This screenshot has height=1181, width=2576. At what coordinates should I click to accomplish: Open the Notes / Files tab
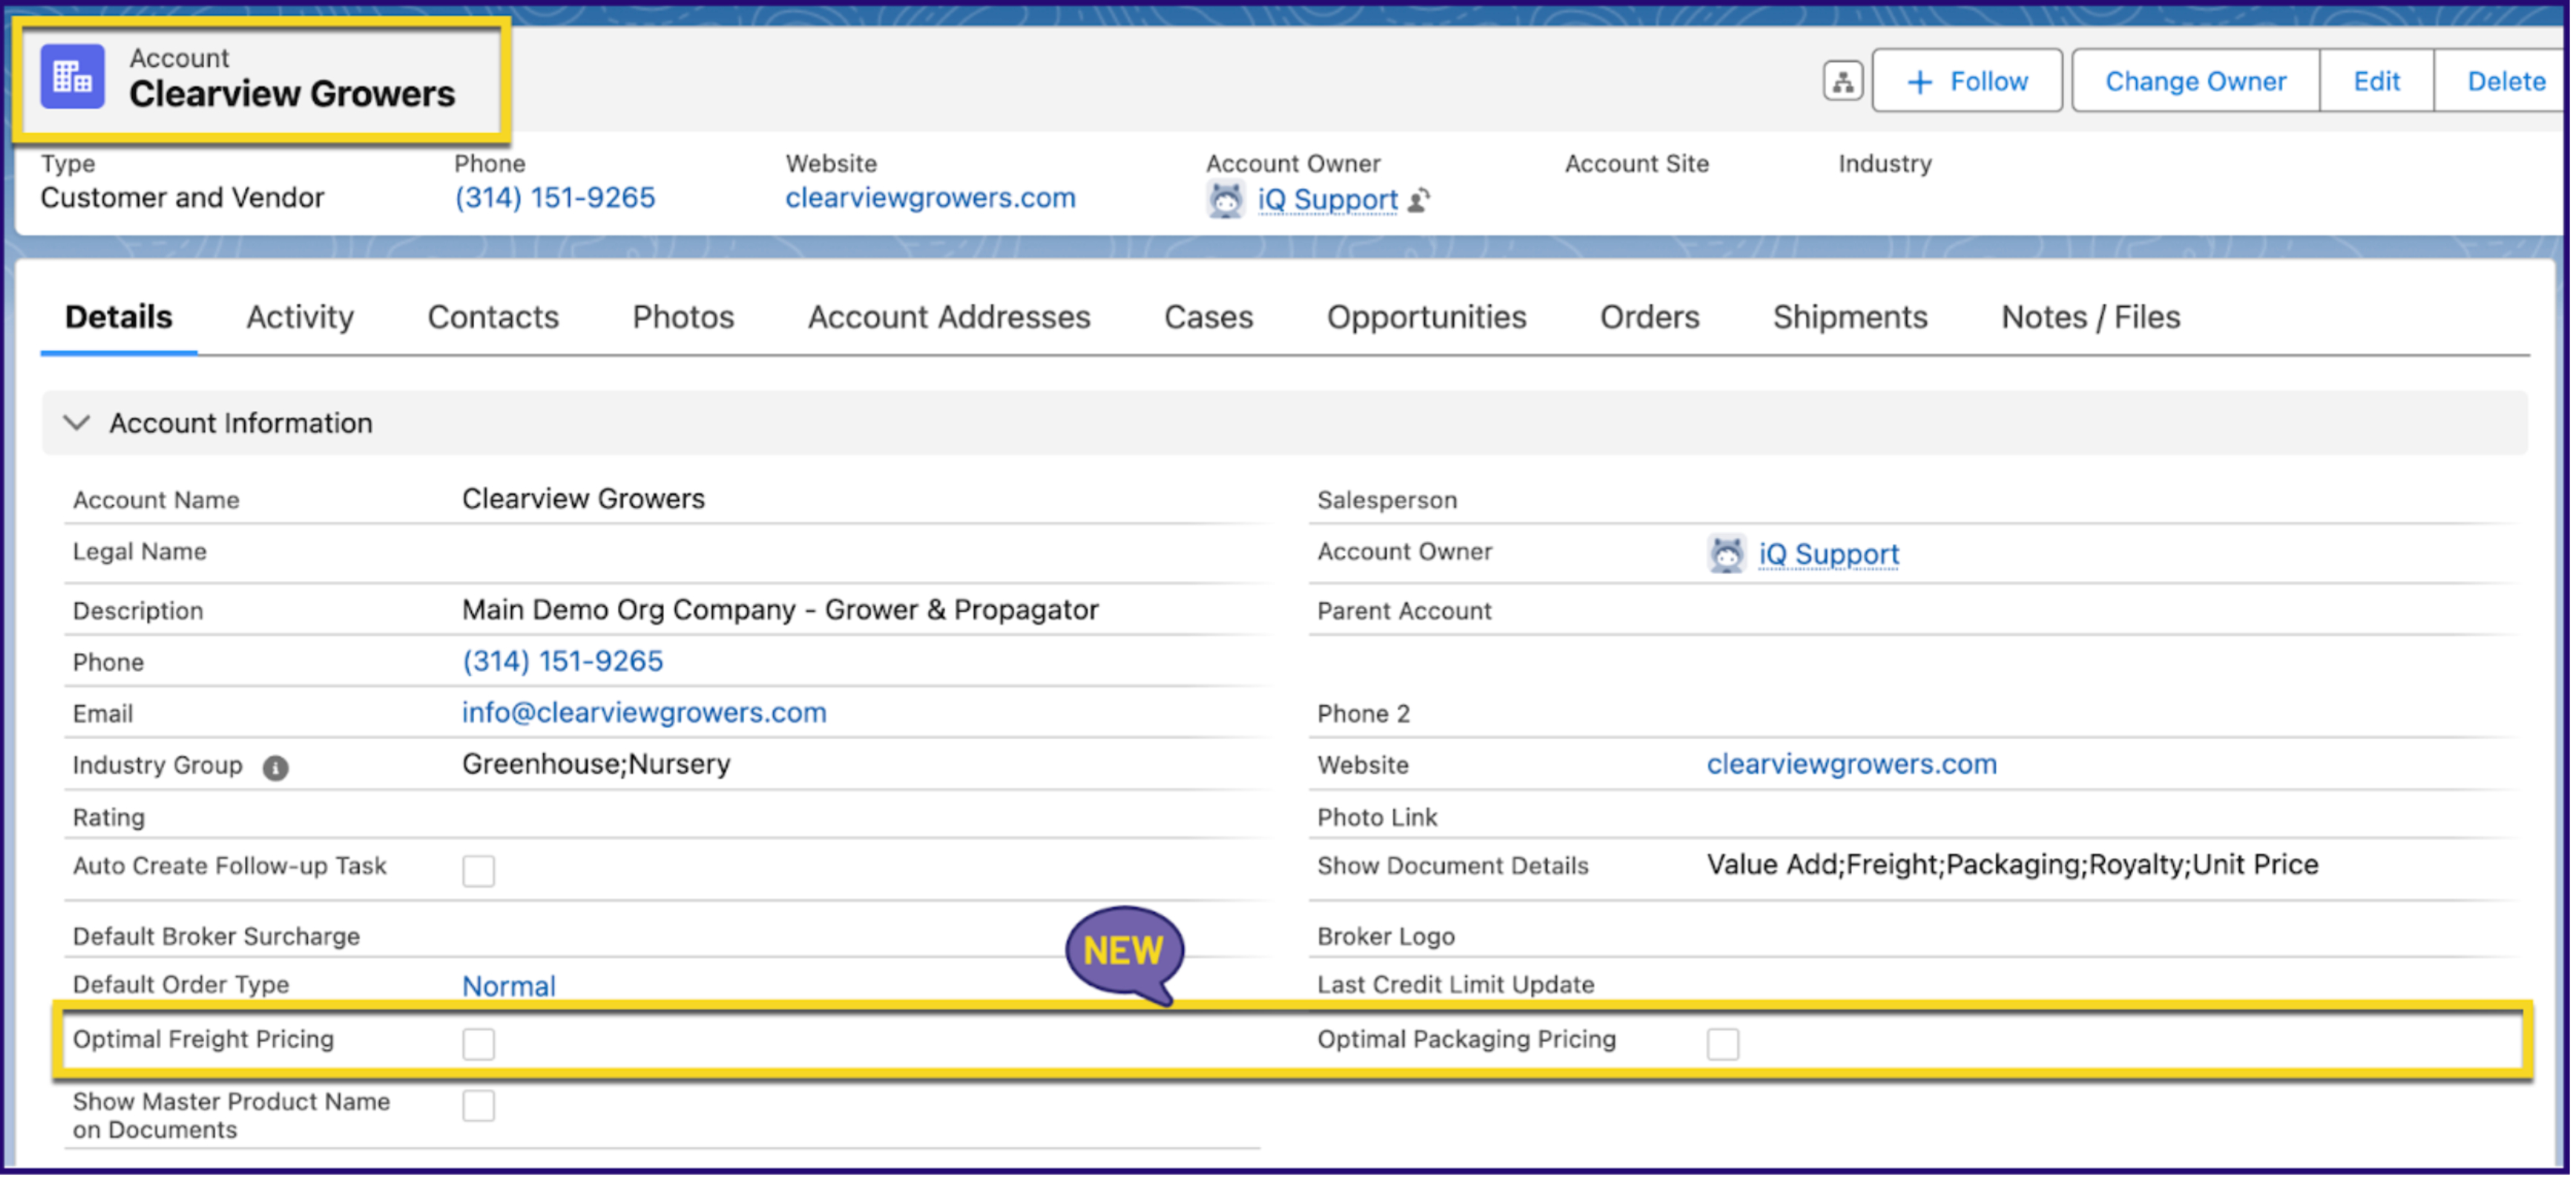(x=2090, y=317)
